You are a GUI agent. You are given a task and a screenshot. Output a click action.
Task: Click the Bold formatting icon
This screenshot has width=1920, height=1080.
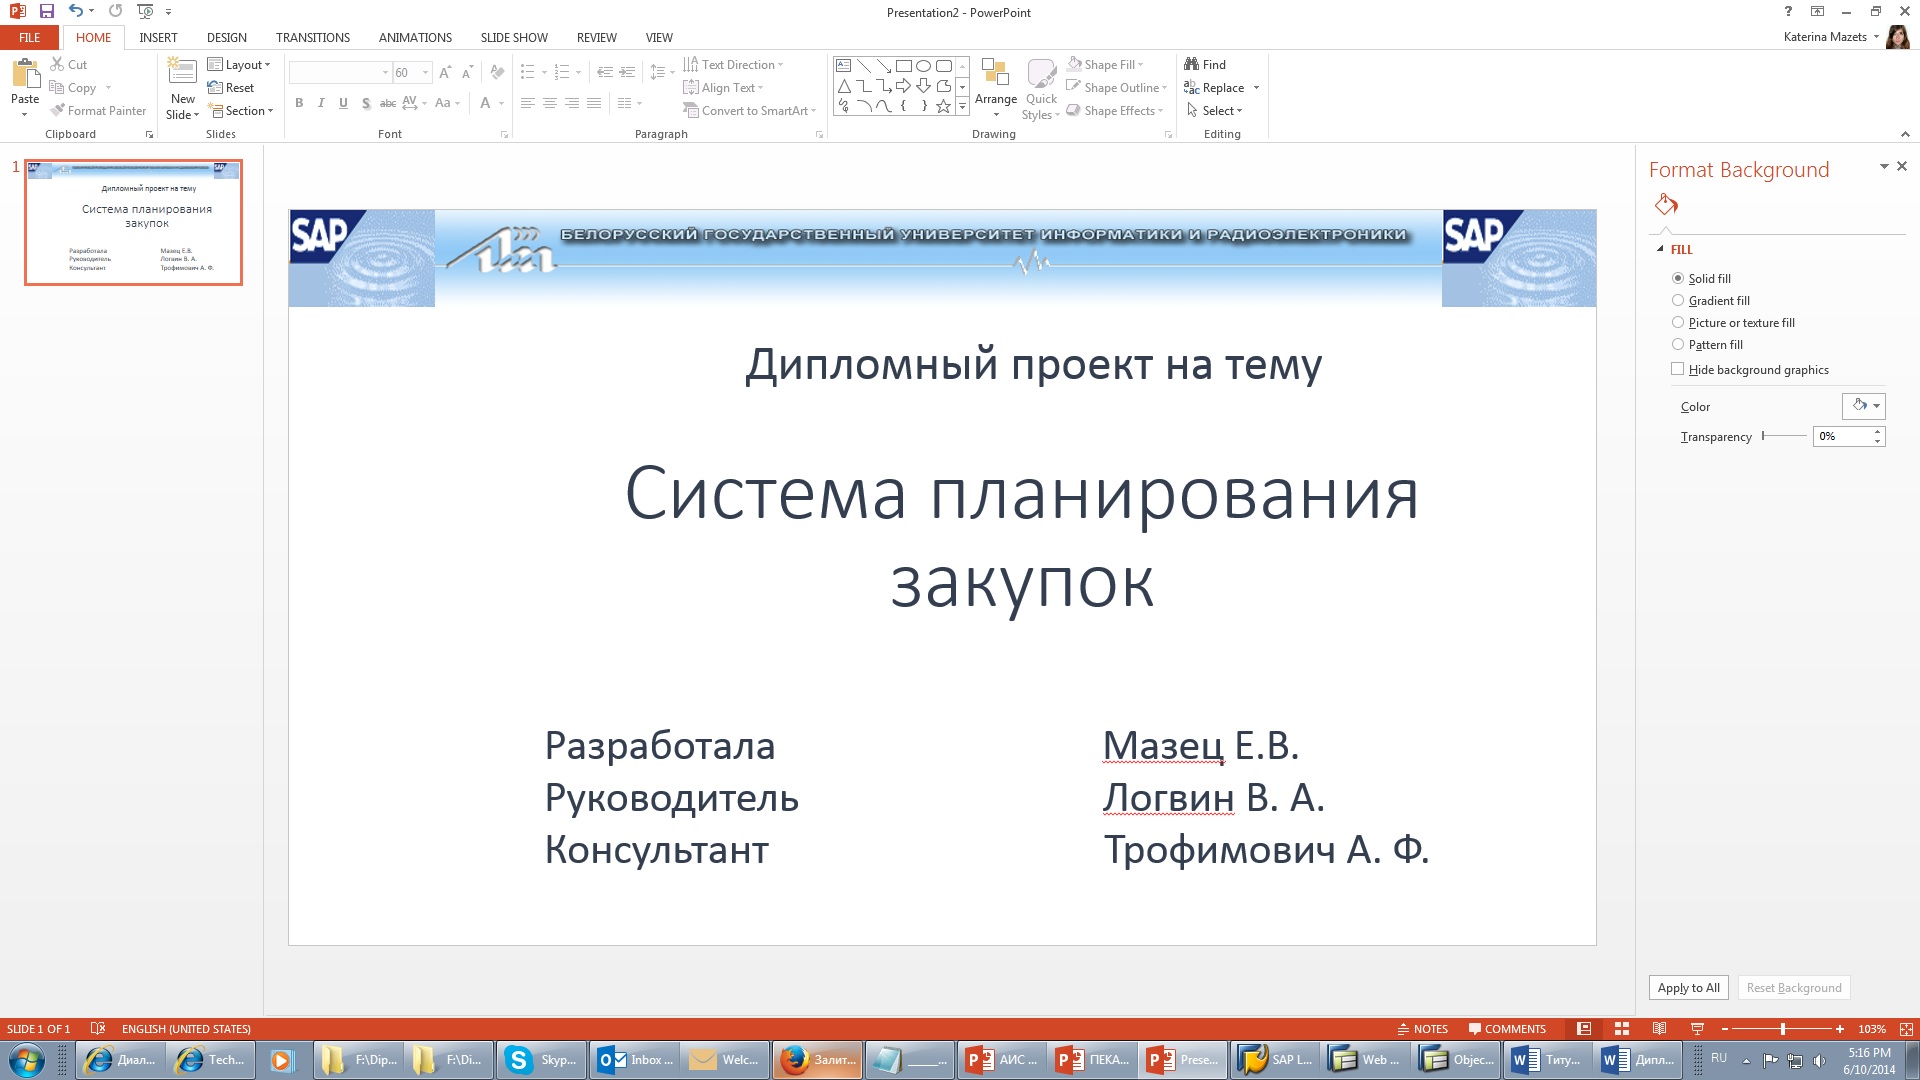[x=299, y=103]
